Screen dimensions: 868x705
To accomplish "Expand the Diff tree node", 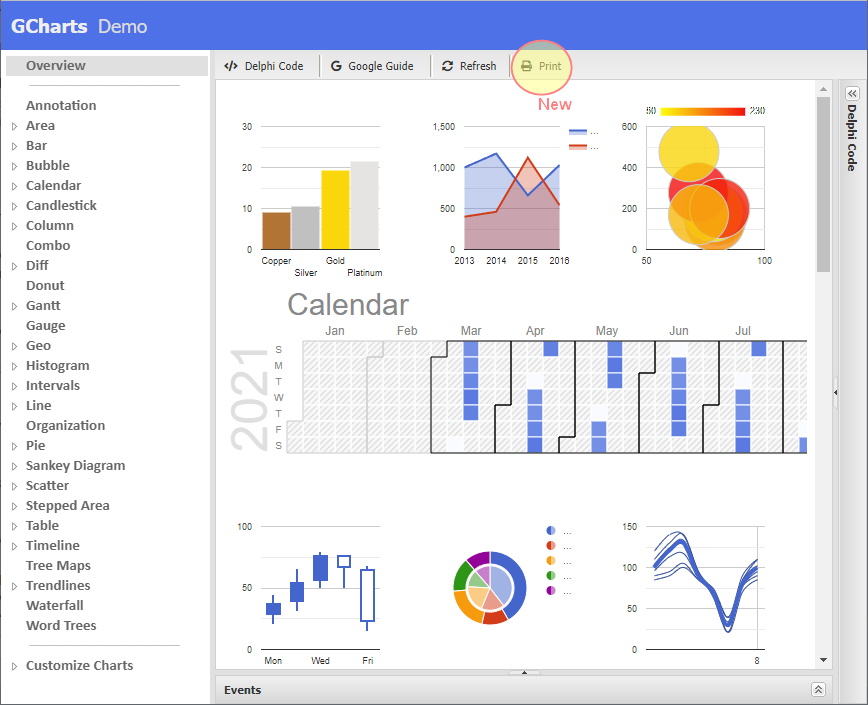I will tap(14, 266).
